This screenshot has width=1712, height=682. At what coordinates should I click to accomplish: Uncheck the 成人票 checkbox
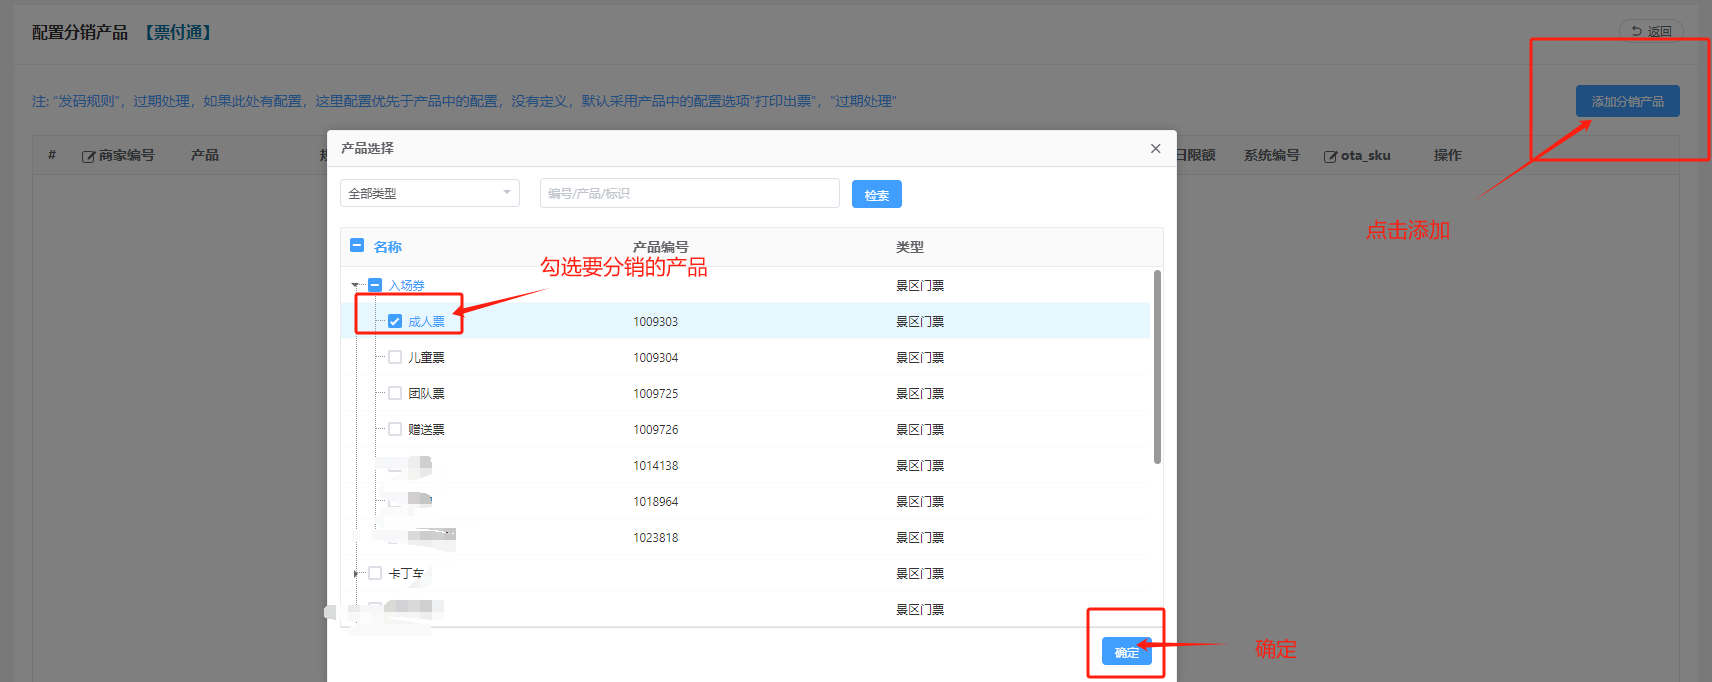(395, 321)
